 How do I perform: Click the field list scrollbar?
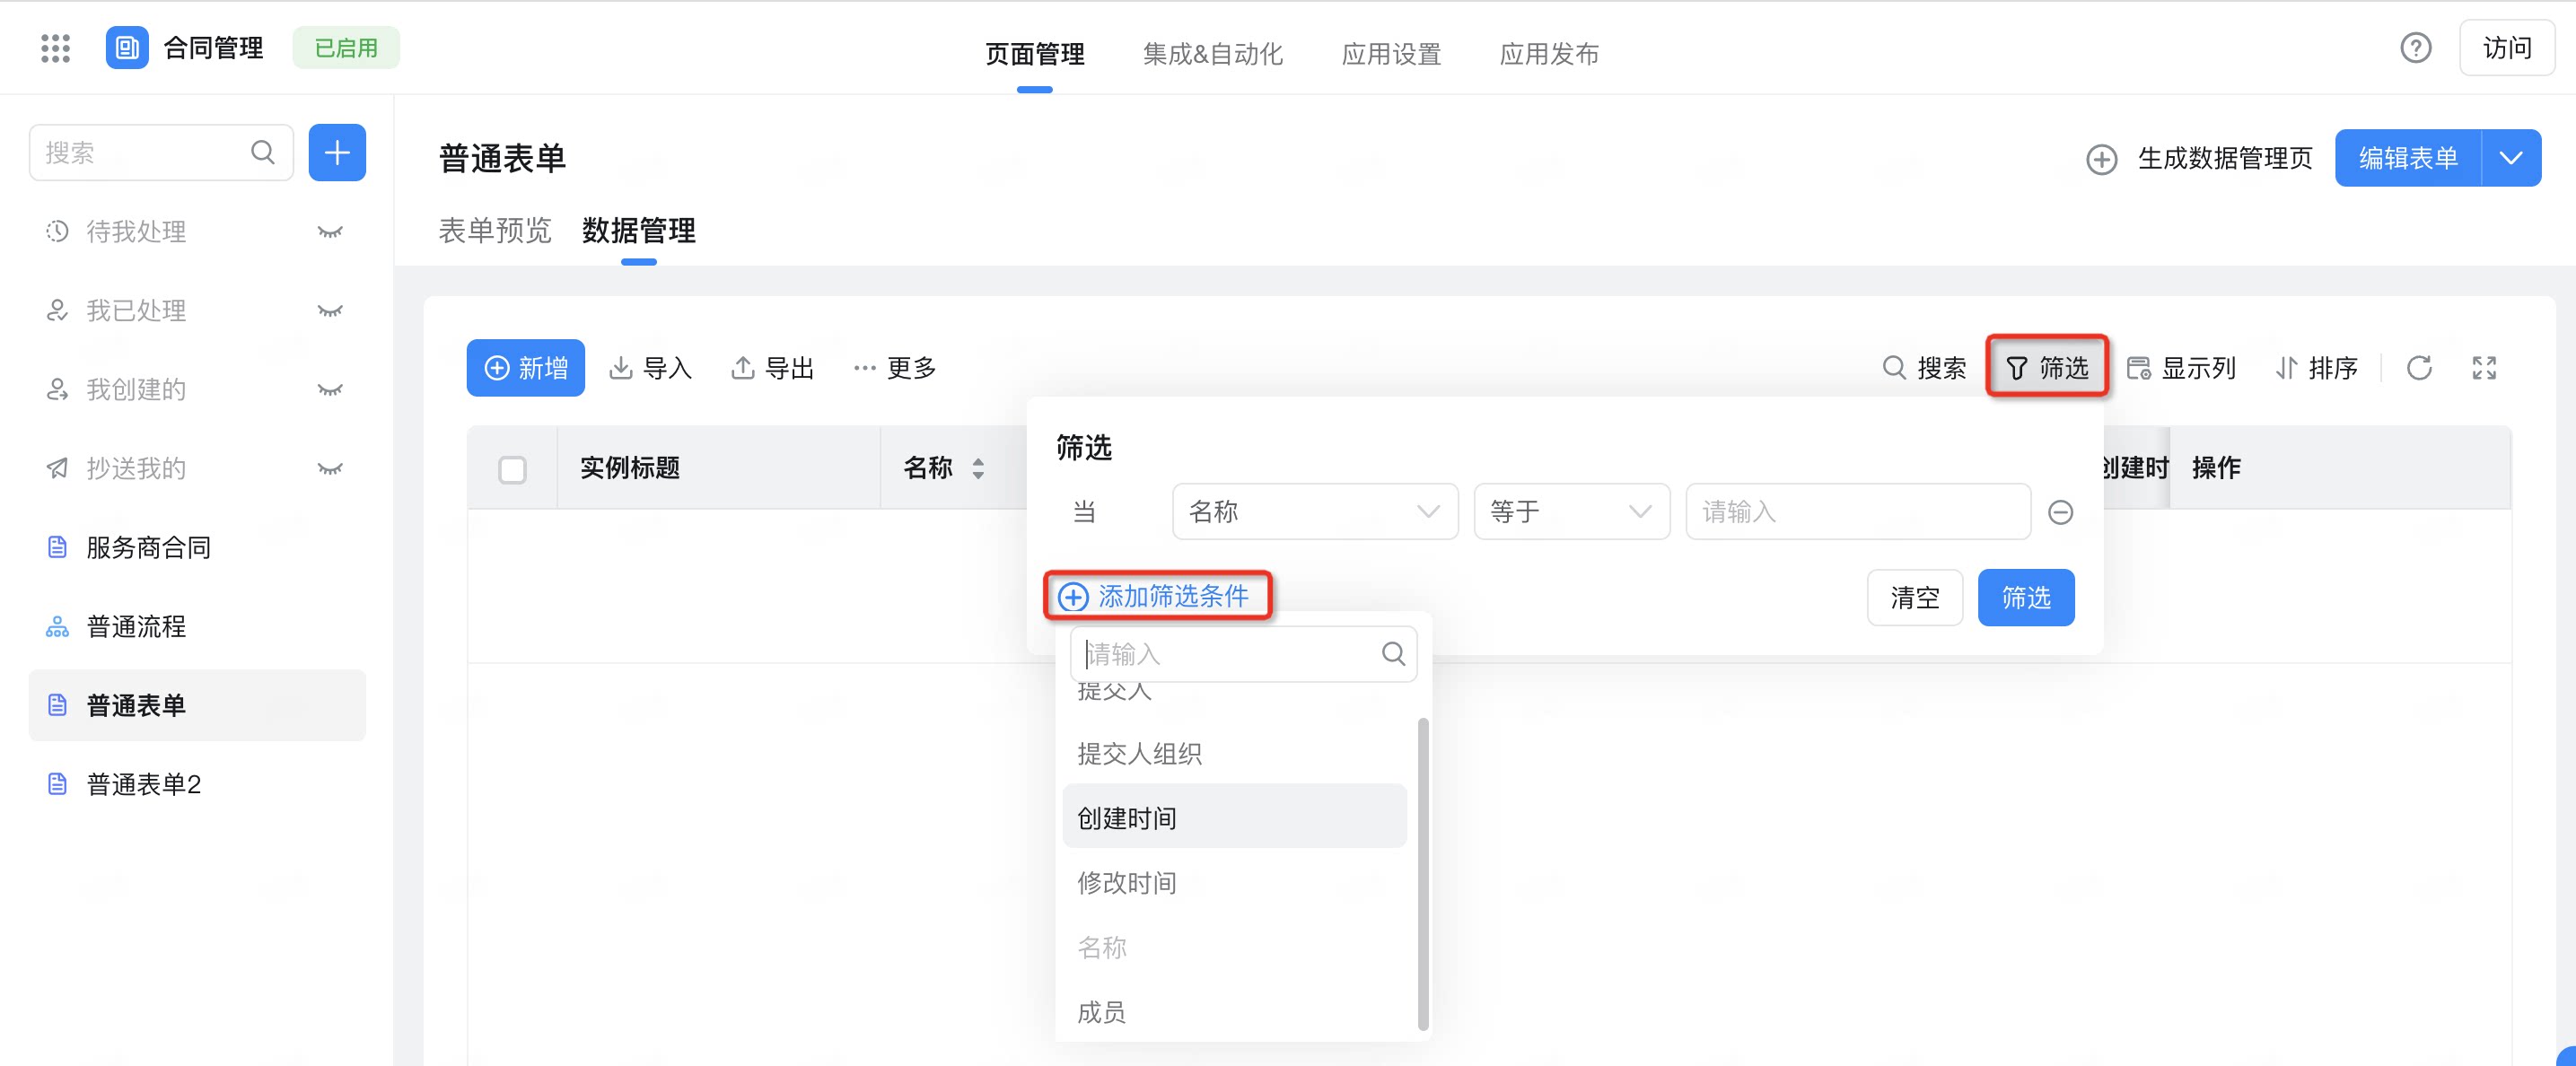[x=1422, y=873]
